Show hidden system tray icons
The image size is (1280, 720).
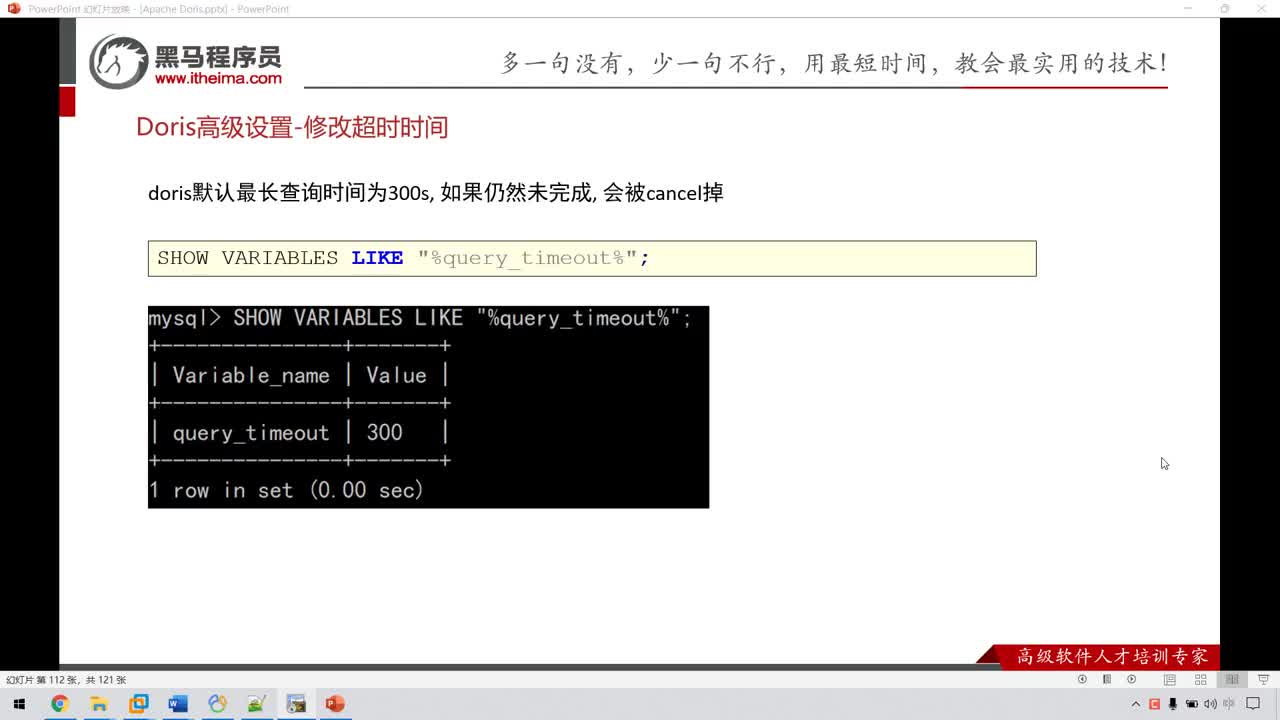pos(1136,704)
